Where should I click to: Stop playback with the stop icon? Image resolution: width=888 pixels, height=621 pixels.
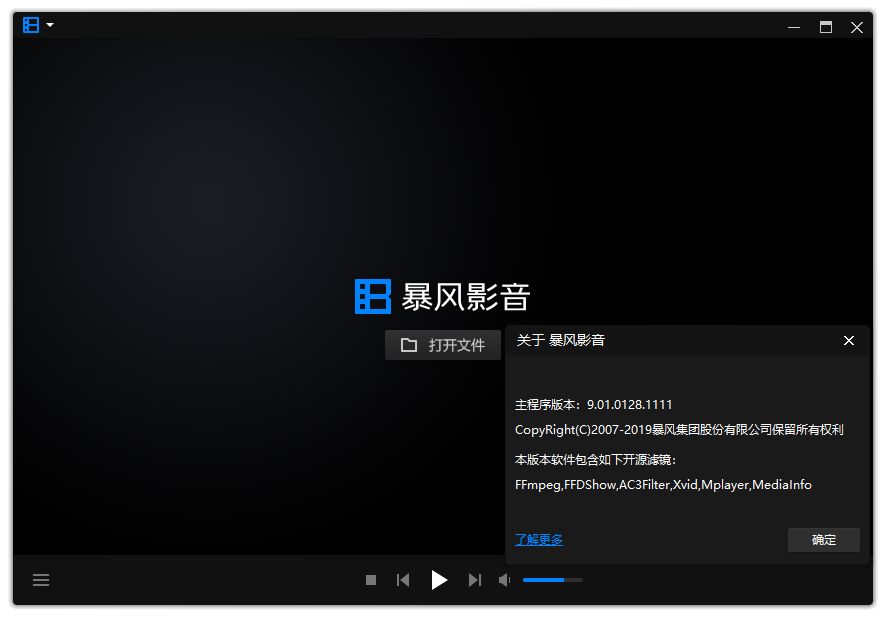[x=371, y=580]
